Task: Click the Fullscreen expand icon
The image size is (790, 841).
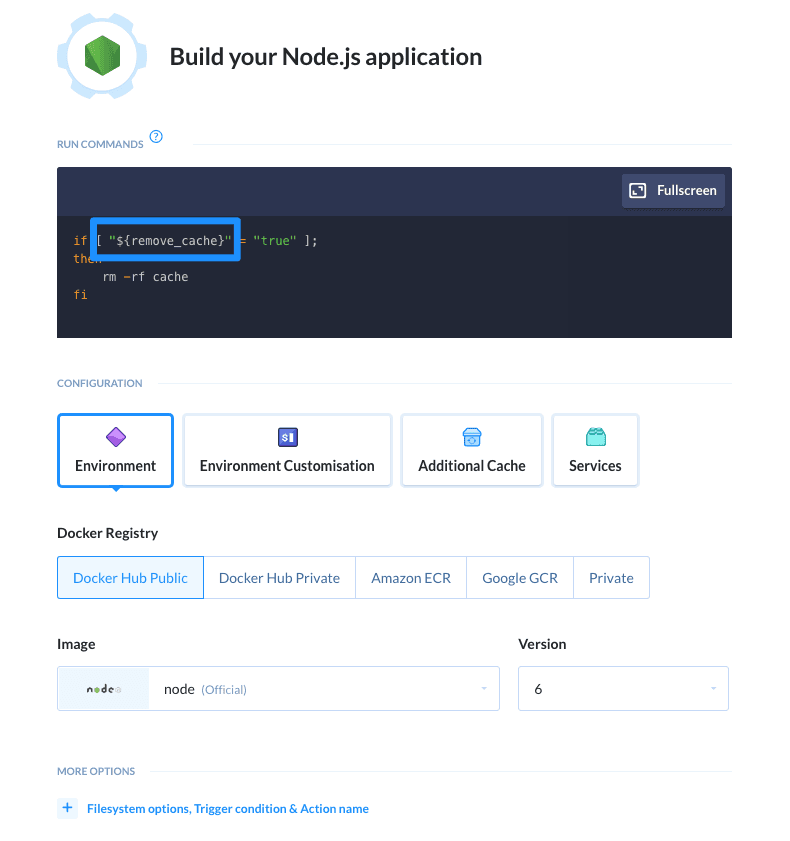Action: [x=637, y=190]
